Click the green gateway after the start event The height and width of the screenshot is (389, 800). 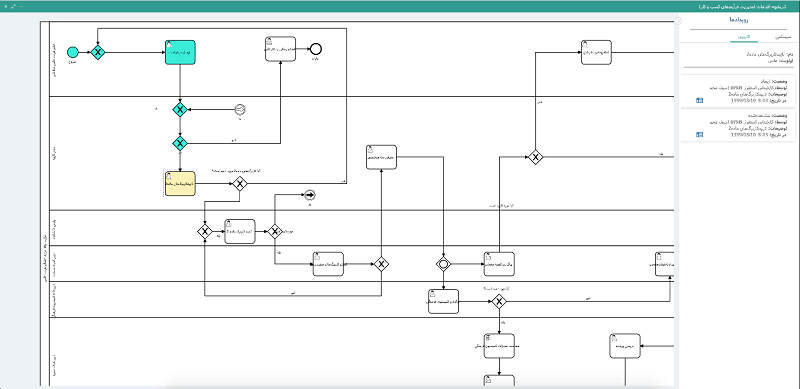tap(97, 52)
